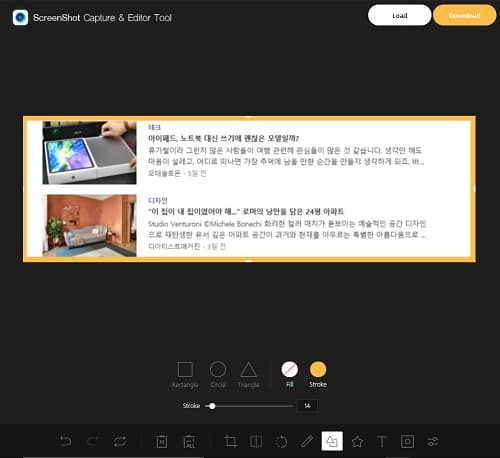The image size is (500, 458).
Task: Click the Undo icon
Action: (66, 441)
